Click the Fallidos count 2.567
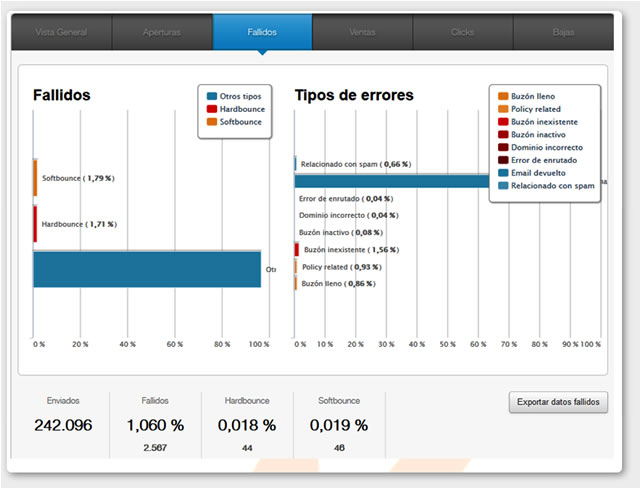The height and width of the screenshot is (488, 640). coord(155,448)
